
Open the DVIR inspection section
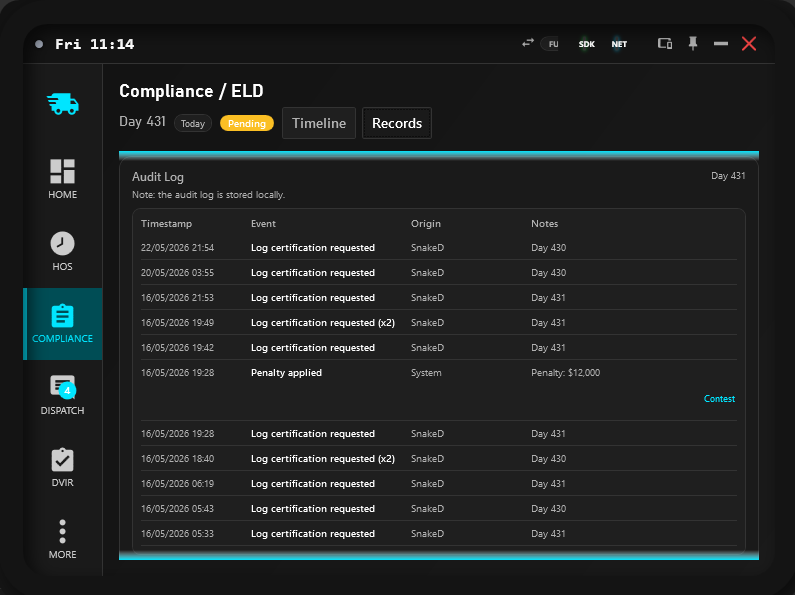pyautogui.click(x=62, y=468)
